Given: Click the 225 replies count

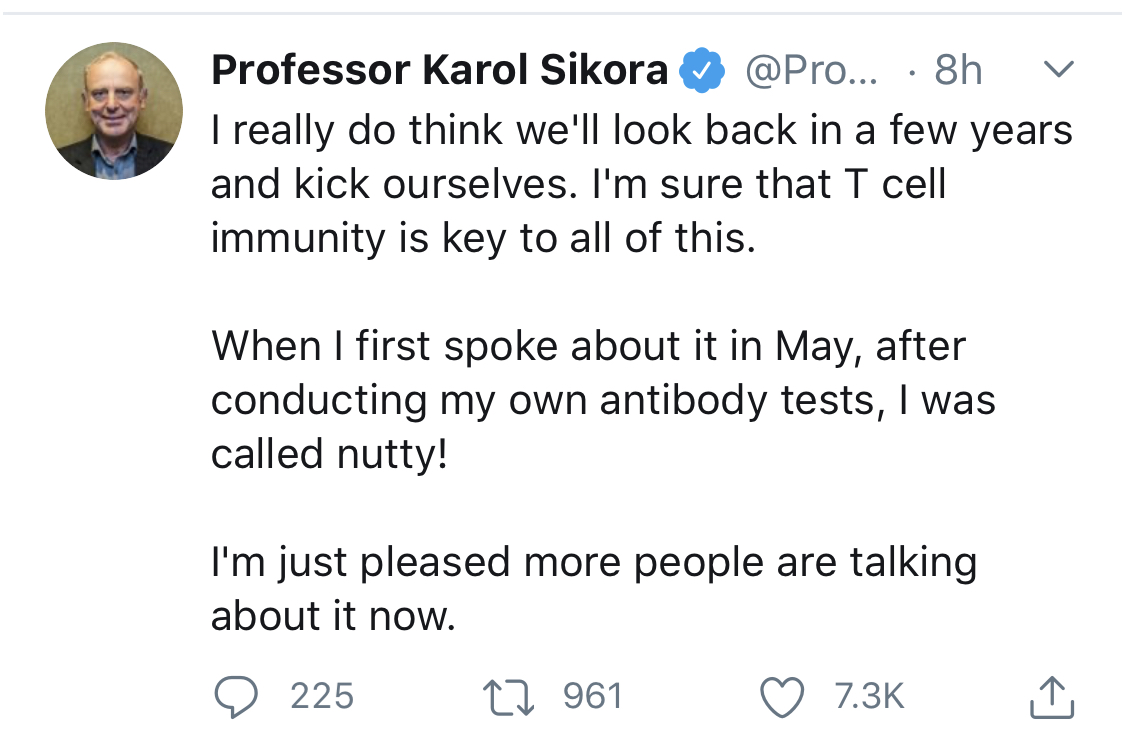Looking at the screenshot, I should (x=322, y=696).
